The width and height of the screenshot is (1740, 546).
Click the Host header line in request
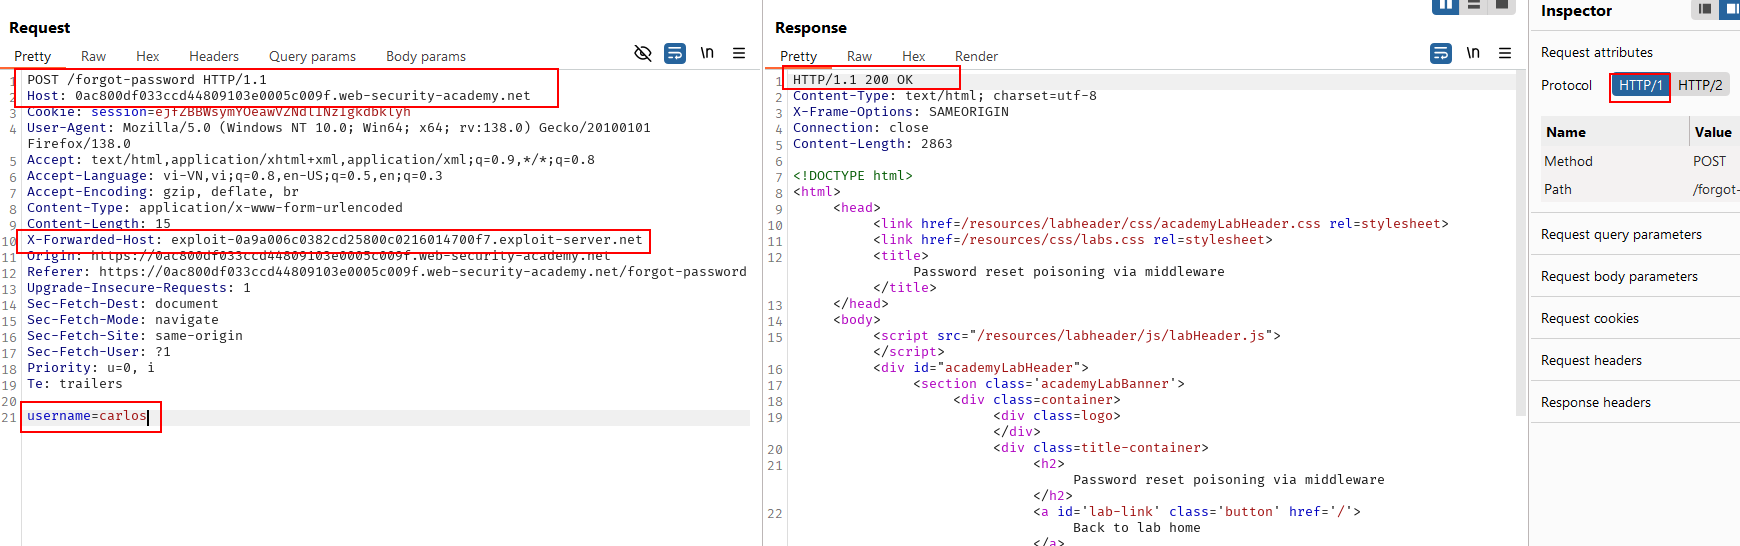[x=278, y=96]
